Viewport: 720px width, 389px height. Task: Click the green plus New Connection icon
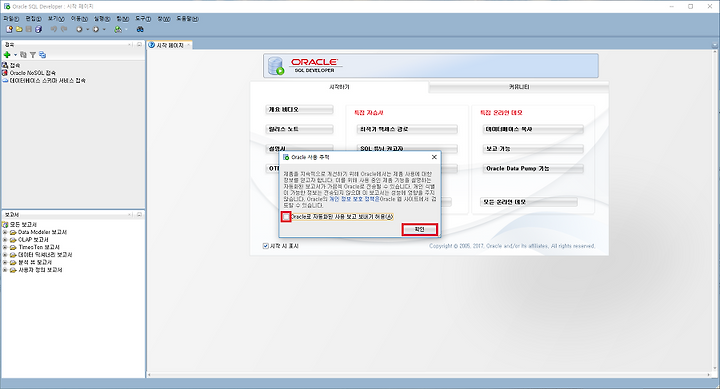[x=7, y=55]
